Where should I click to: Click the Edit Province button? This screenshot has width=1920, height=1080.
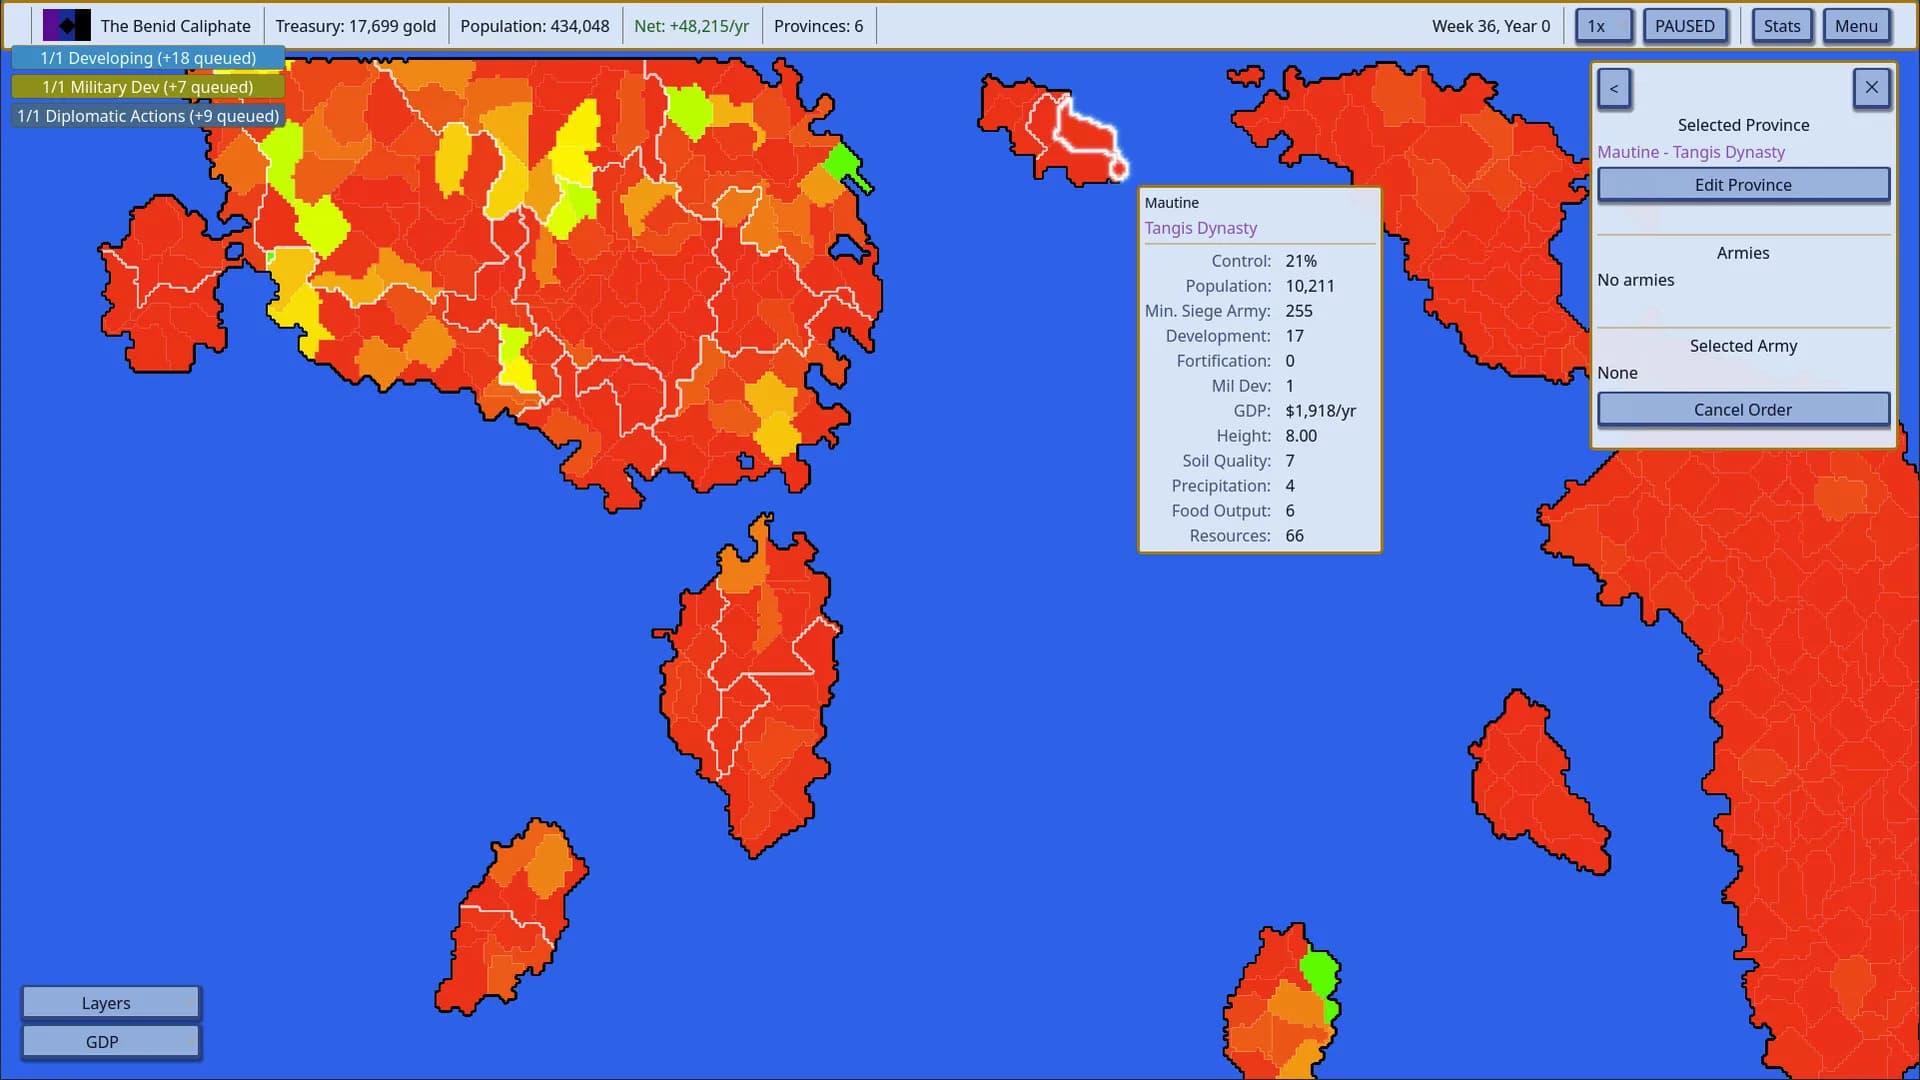coord(1743,185)
